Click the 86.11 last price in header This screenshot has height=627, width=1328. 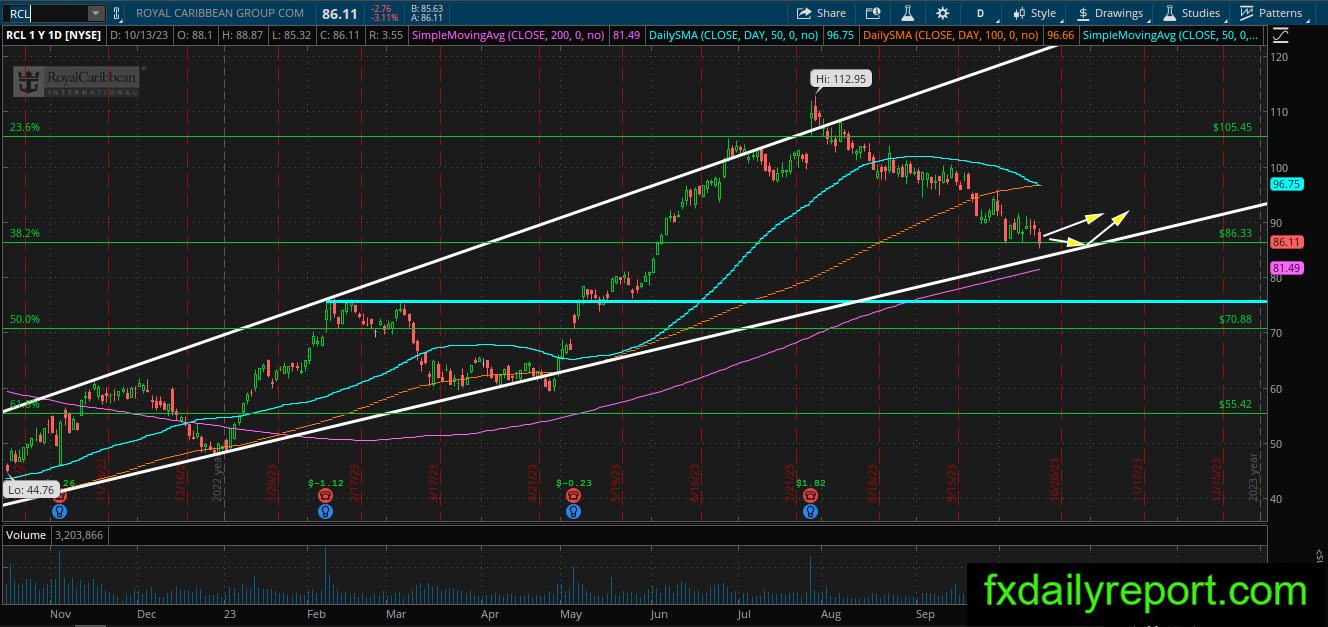pos(341,13)
